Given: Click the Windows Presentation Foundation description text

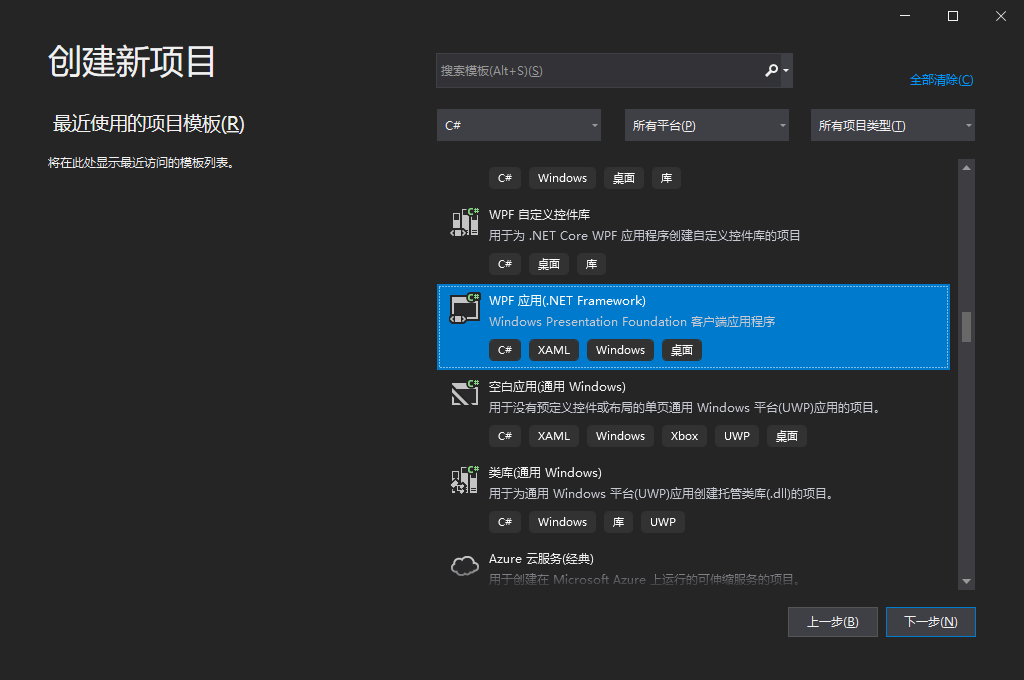Looking at the screenshot, I should pos(632,321).
